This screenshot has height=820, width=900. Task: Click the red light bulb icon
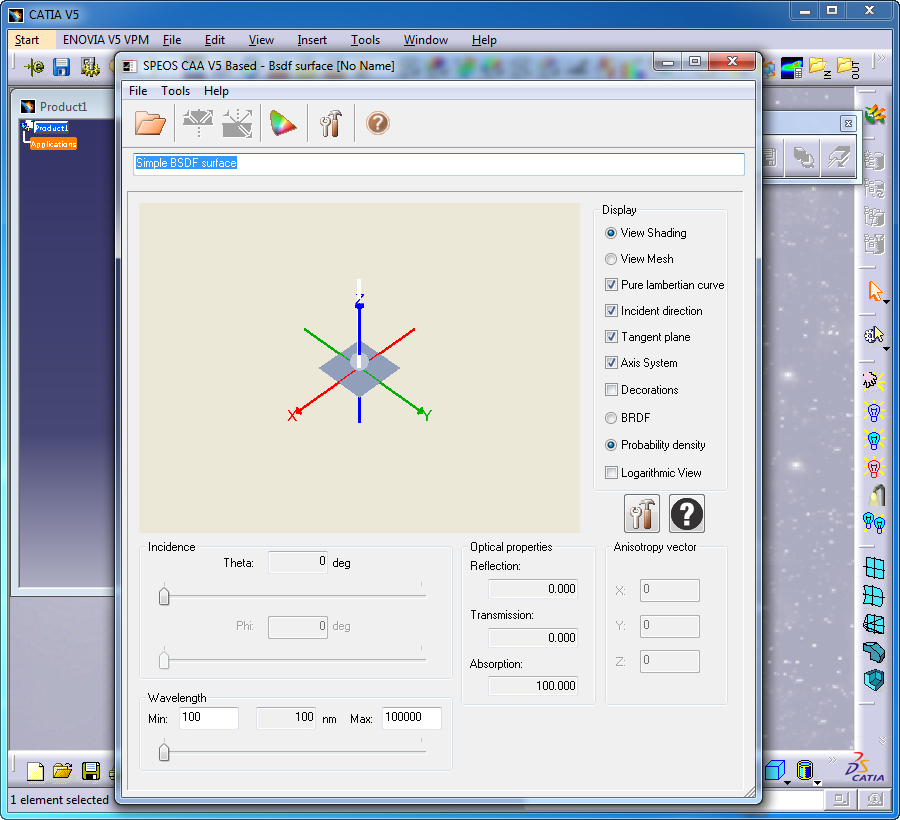coord(874,468)
